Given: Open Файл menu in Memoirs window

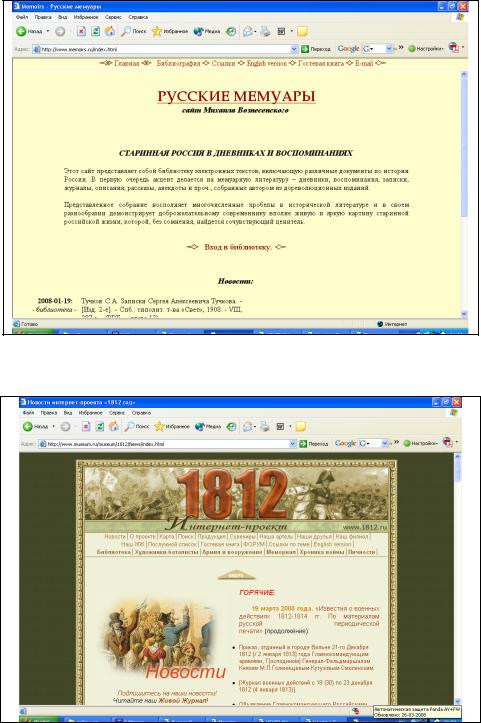Looking at the screenshot, I should click(22, 17).
